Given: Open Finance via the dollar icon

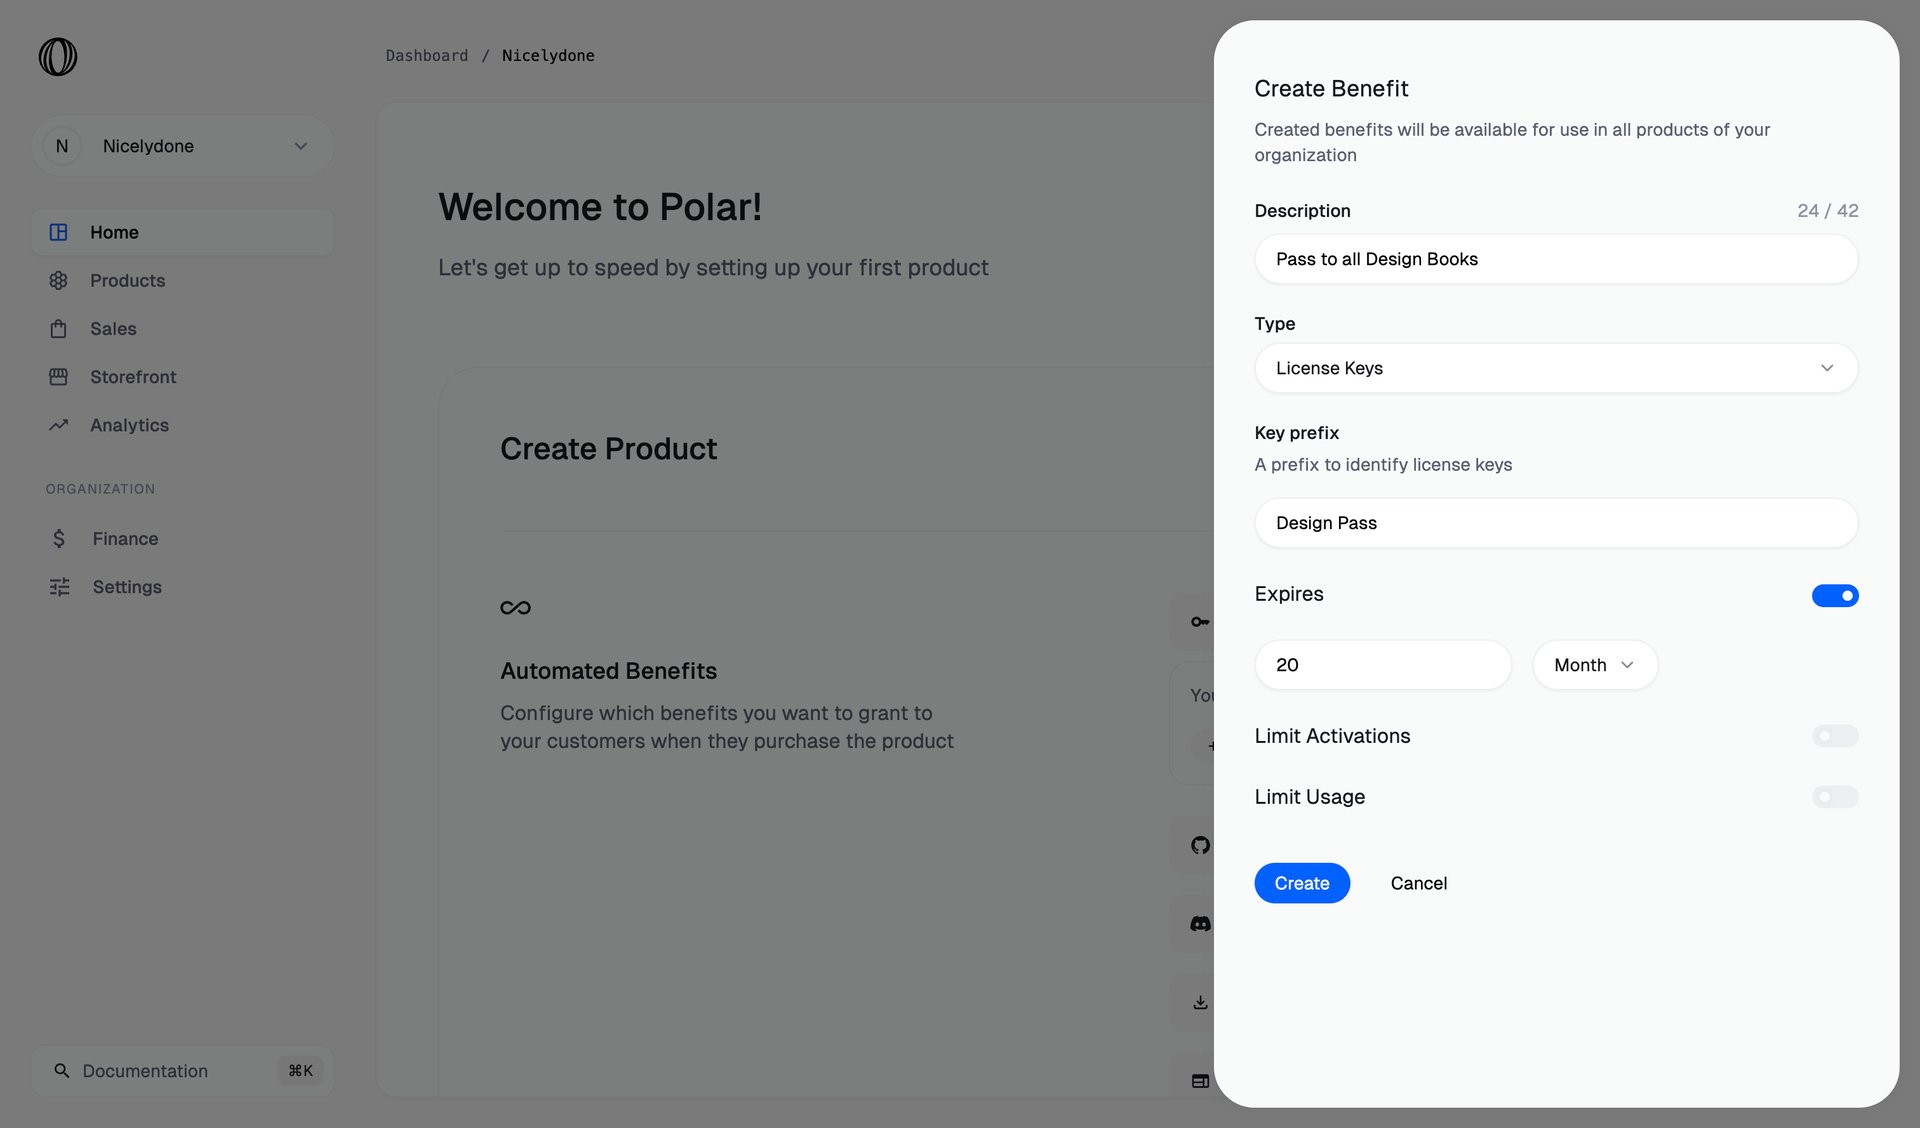Looking at the screenshot, I should click(59, 538).
